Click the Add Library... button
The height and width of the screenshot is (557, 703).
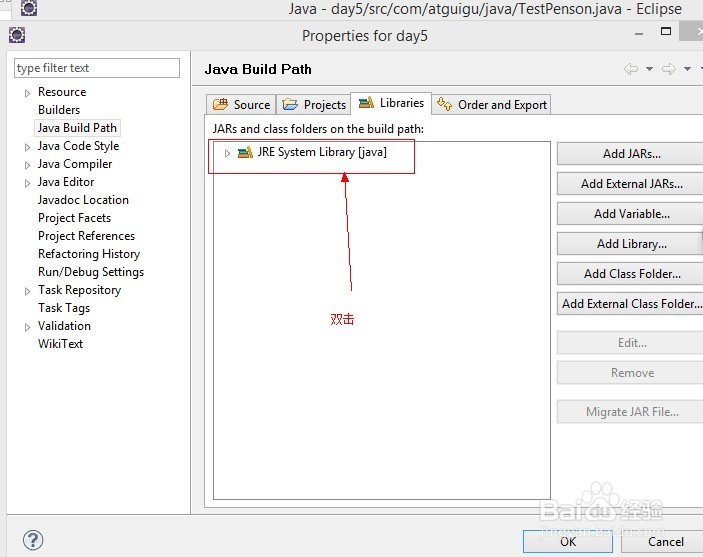pos(631,244)
